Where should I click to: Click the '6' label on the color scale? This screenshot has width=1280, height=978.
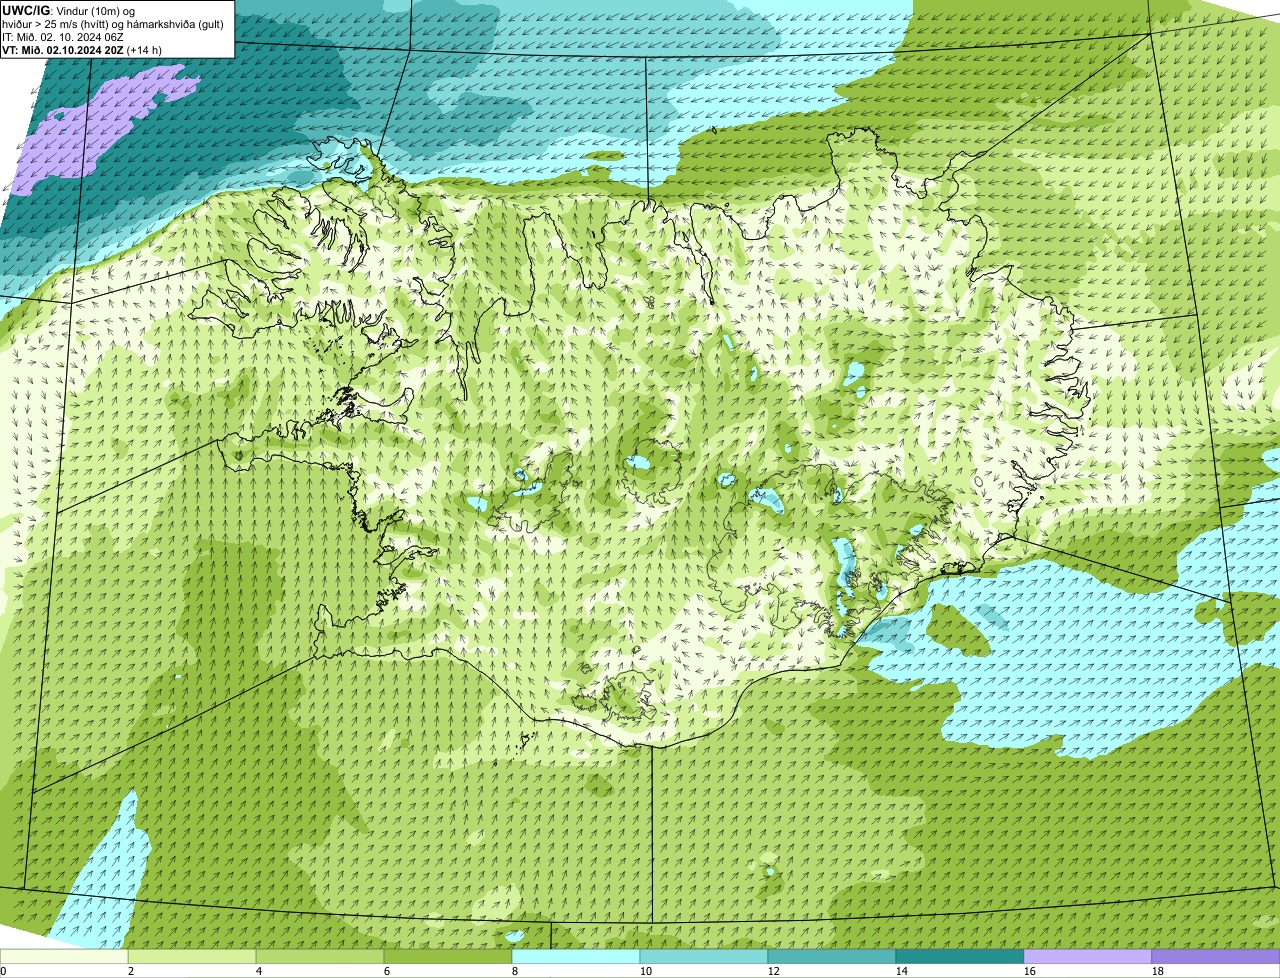[387, 971]
